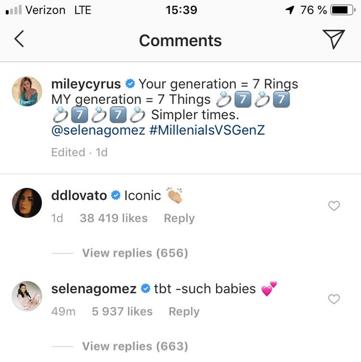Screen dimensions: 361x362
Task: Tap the back arrow icon
Action: [19, 39]
